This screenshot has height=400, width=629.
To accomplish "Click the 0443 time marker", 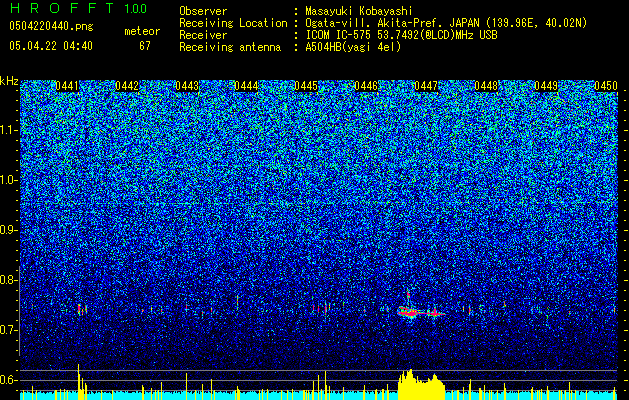I will pyautogui.click(x=187, y=86).
